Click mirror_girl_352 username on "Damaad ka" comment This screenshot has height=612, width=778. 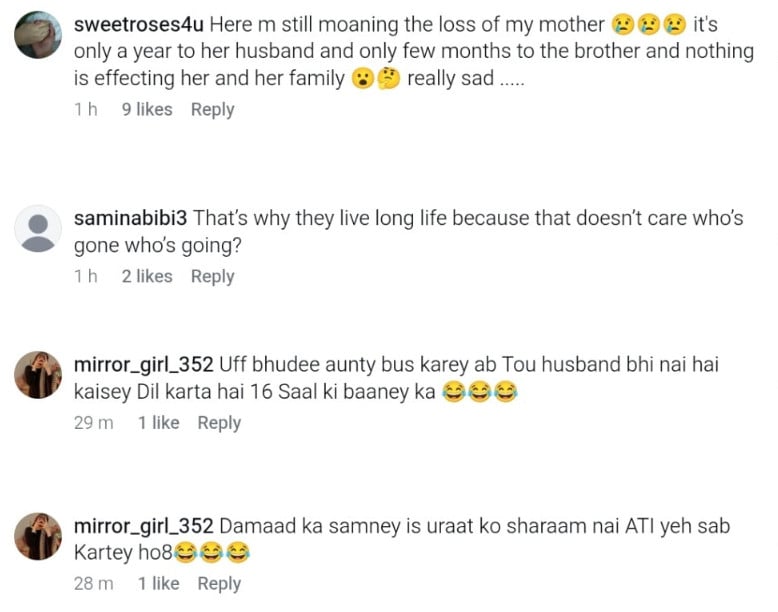(x=143, y=525)
